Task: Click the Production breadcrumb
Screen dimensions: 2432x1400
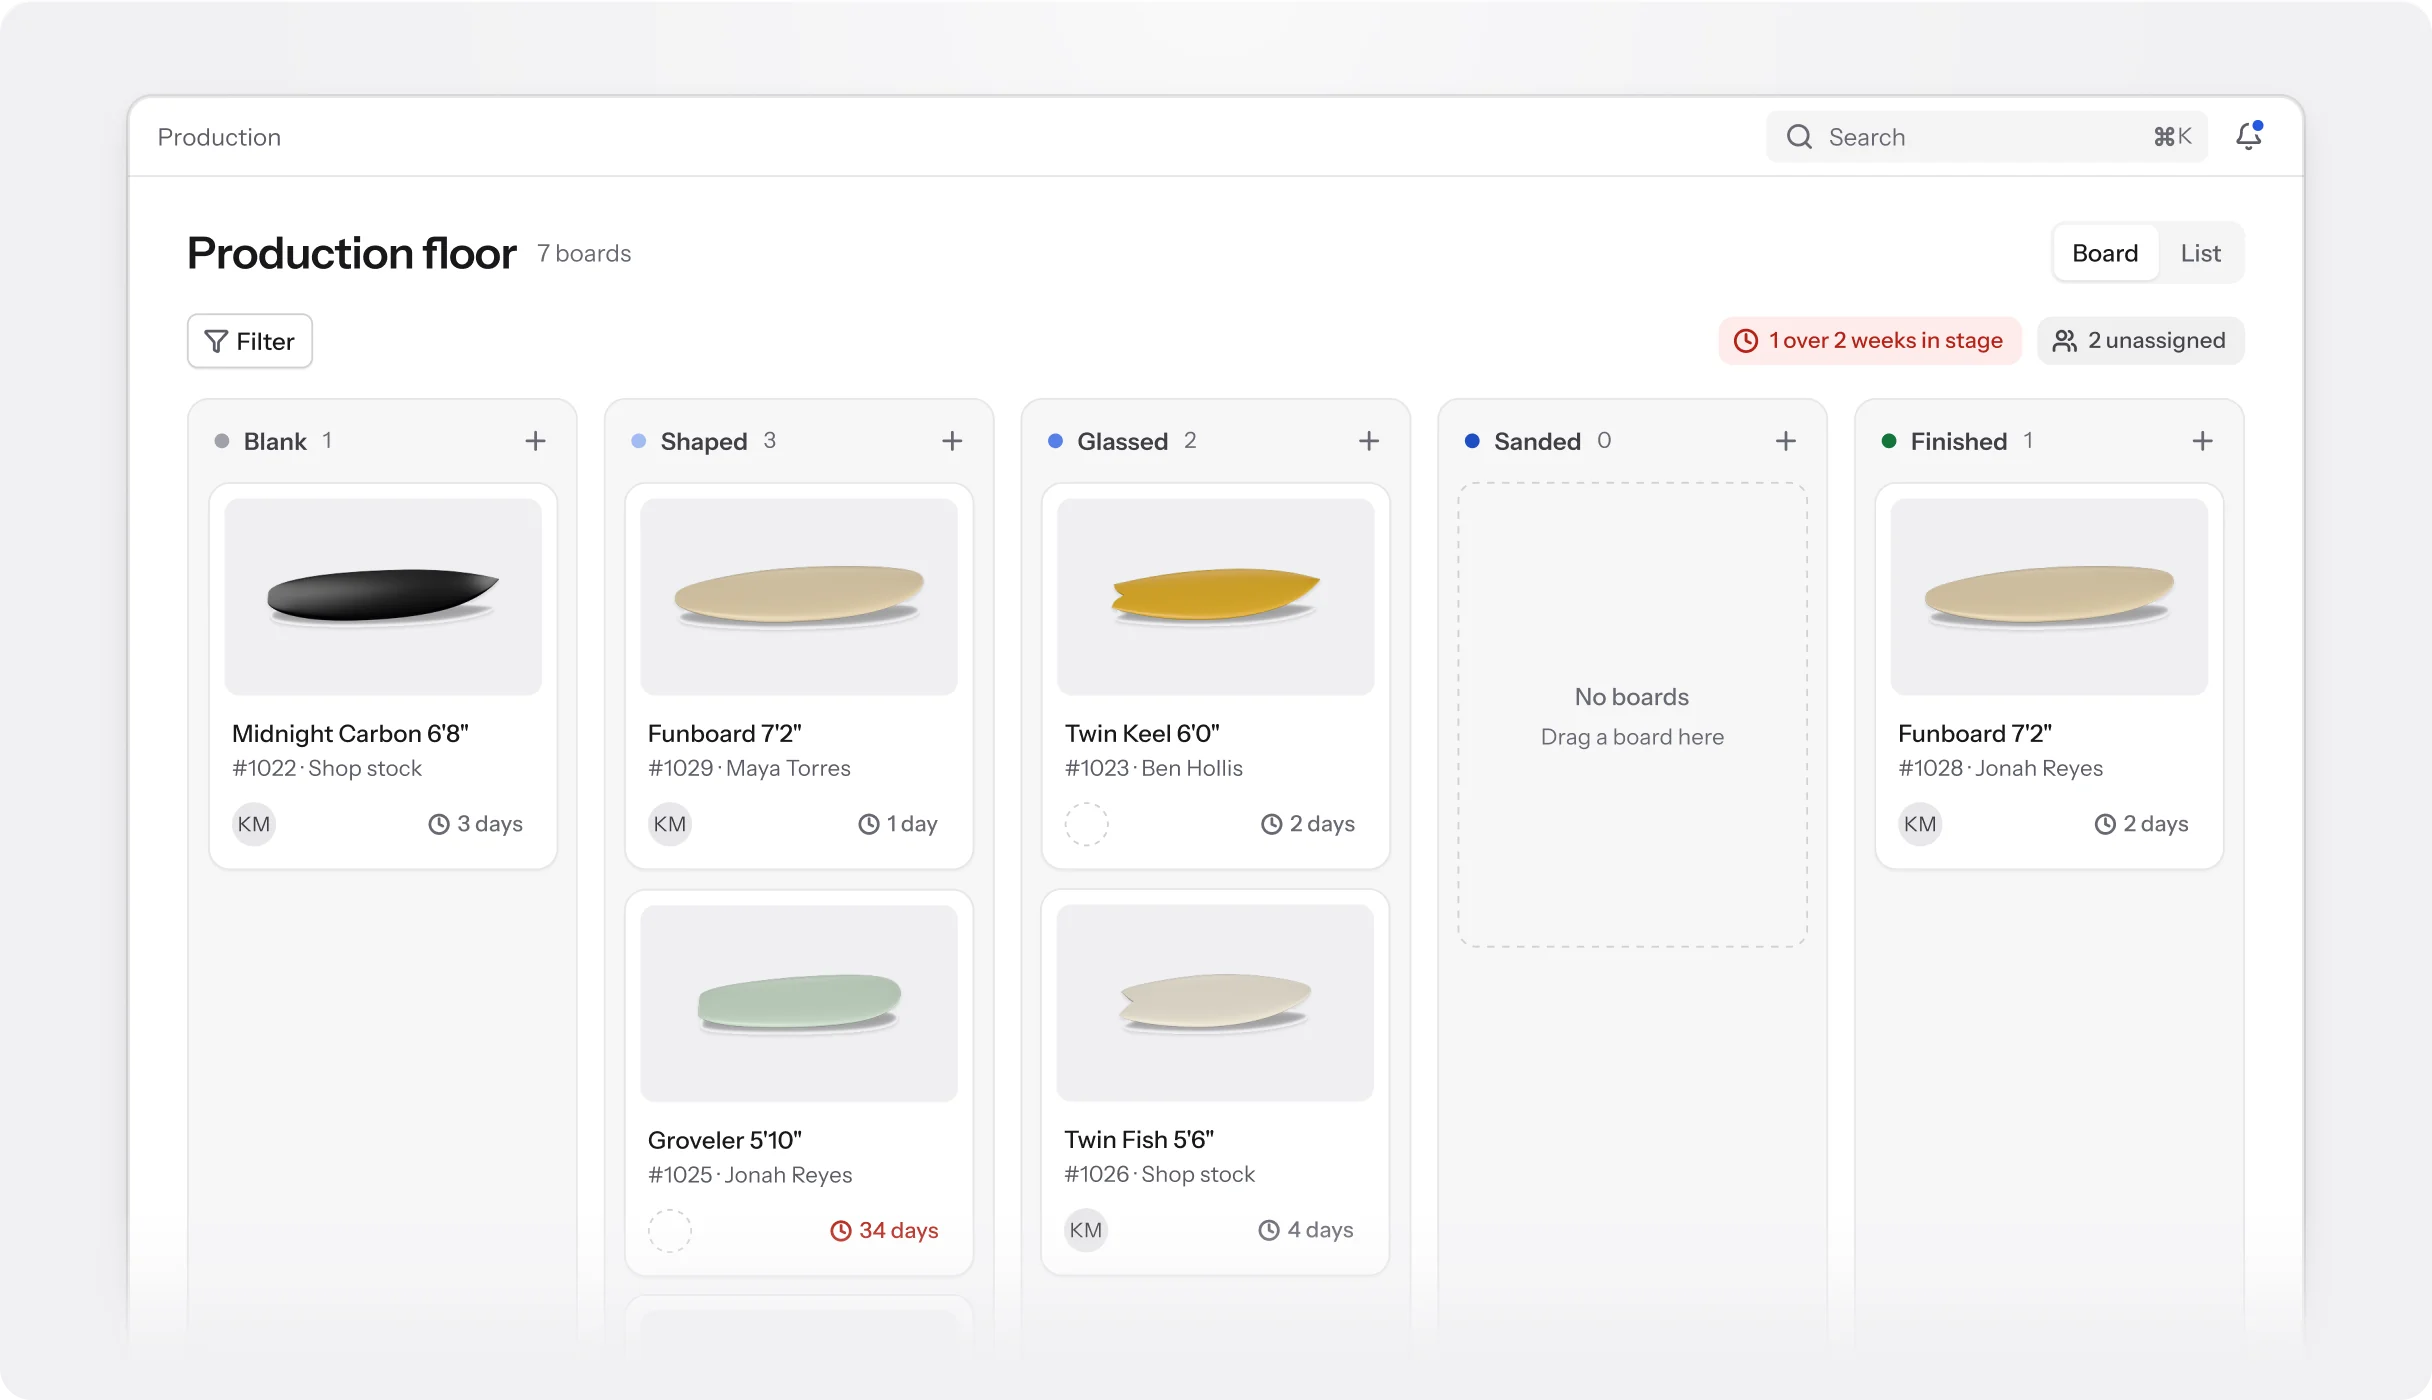Action: [219, 137]
